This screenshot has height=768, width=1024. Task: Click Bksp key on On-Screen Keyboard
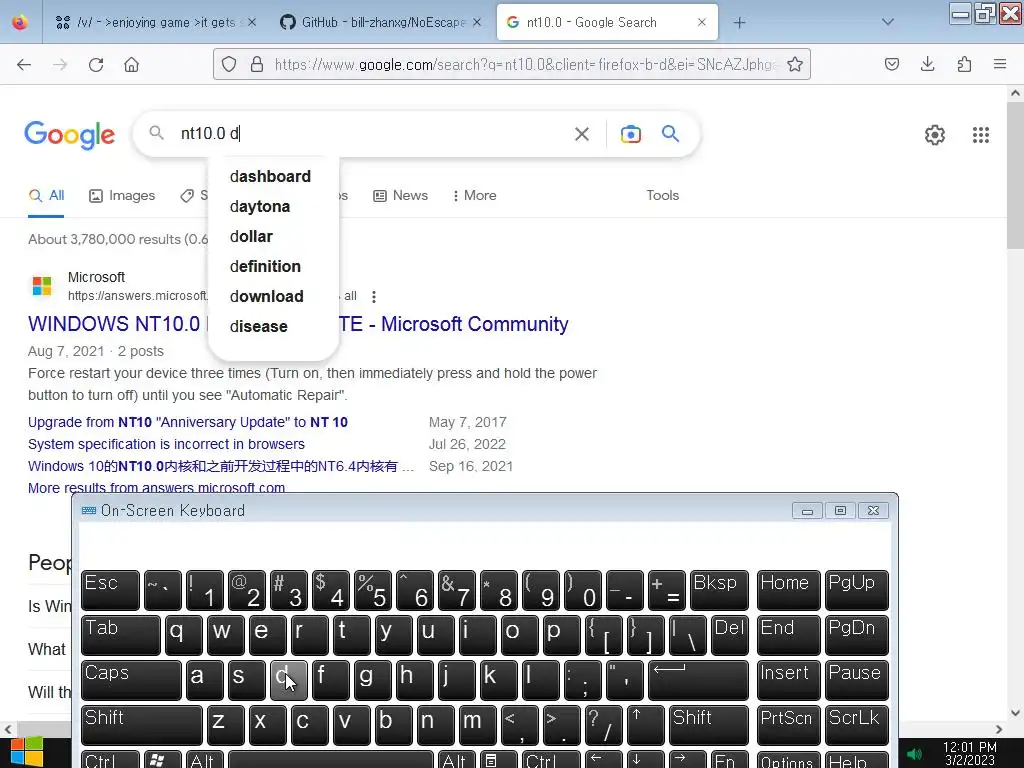pyautogui.click(x=719, y=590)
